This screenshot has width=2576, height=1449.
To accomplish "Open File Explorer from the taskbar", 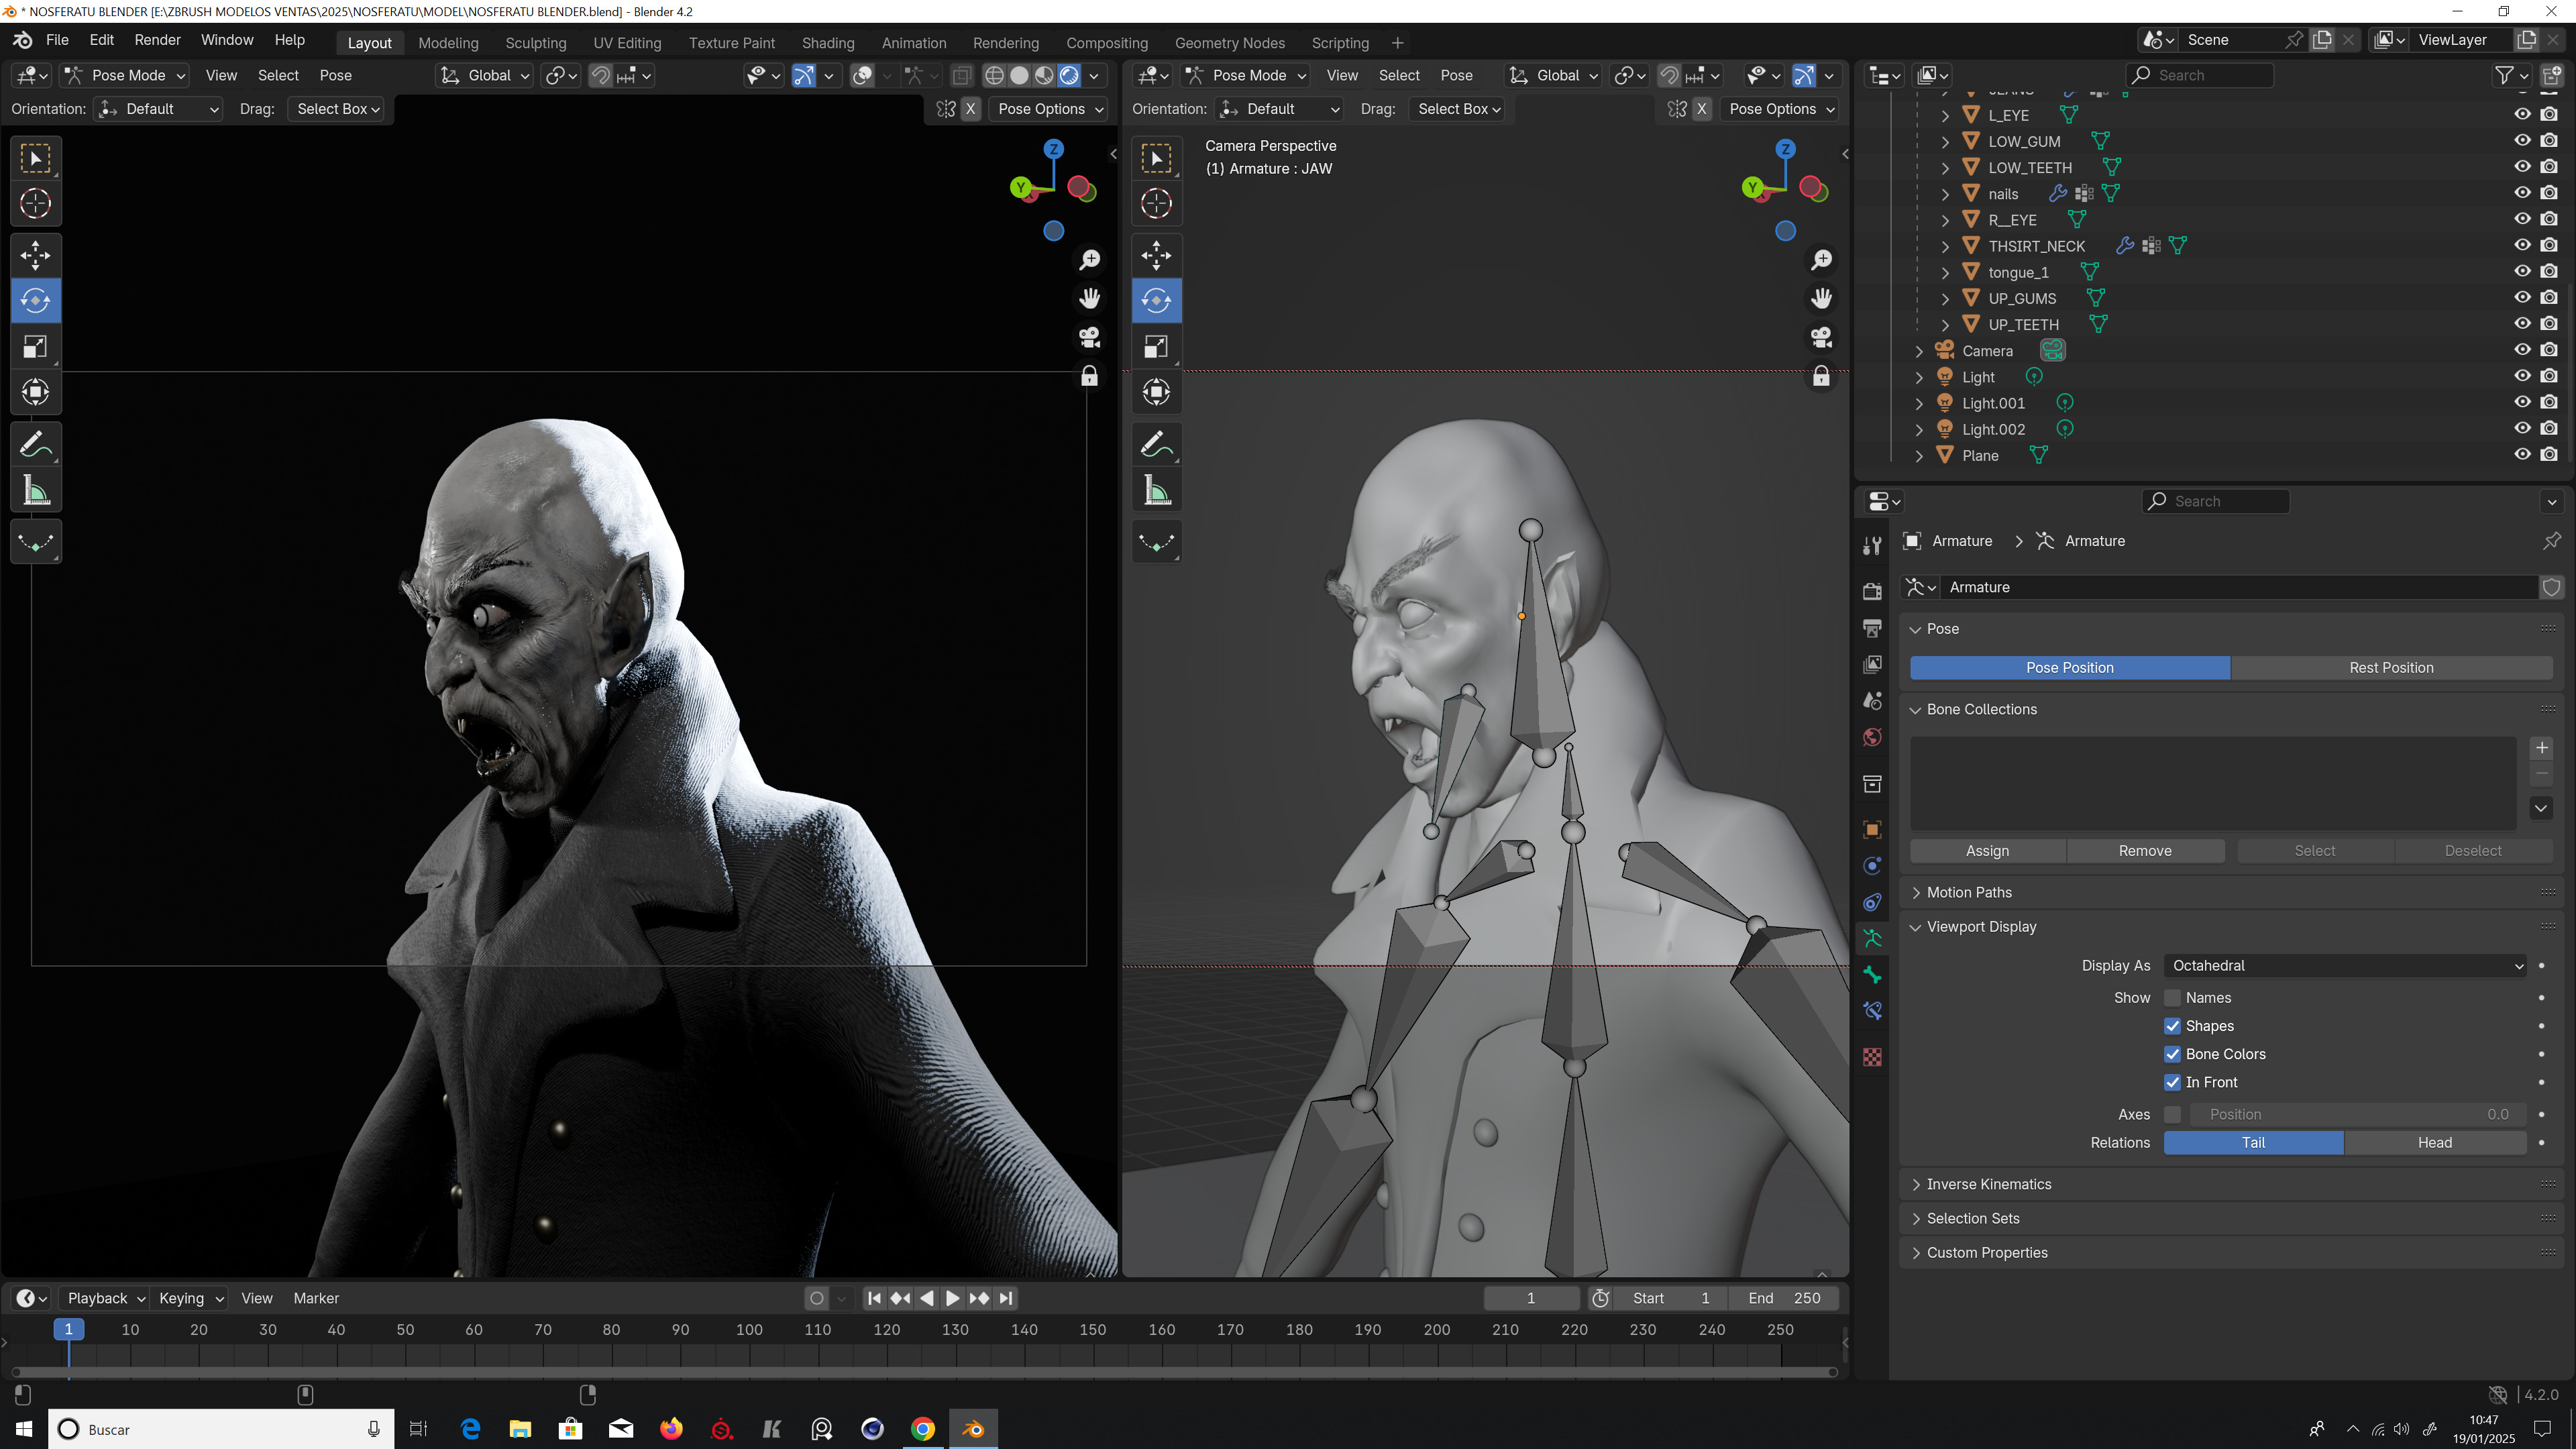I will click(520, 1429).
